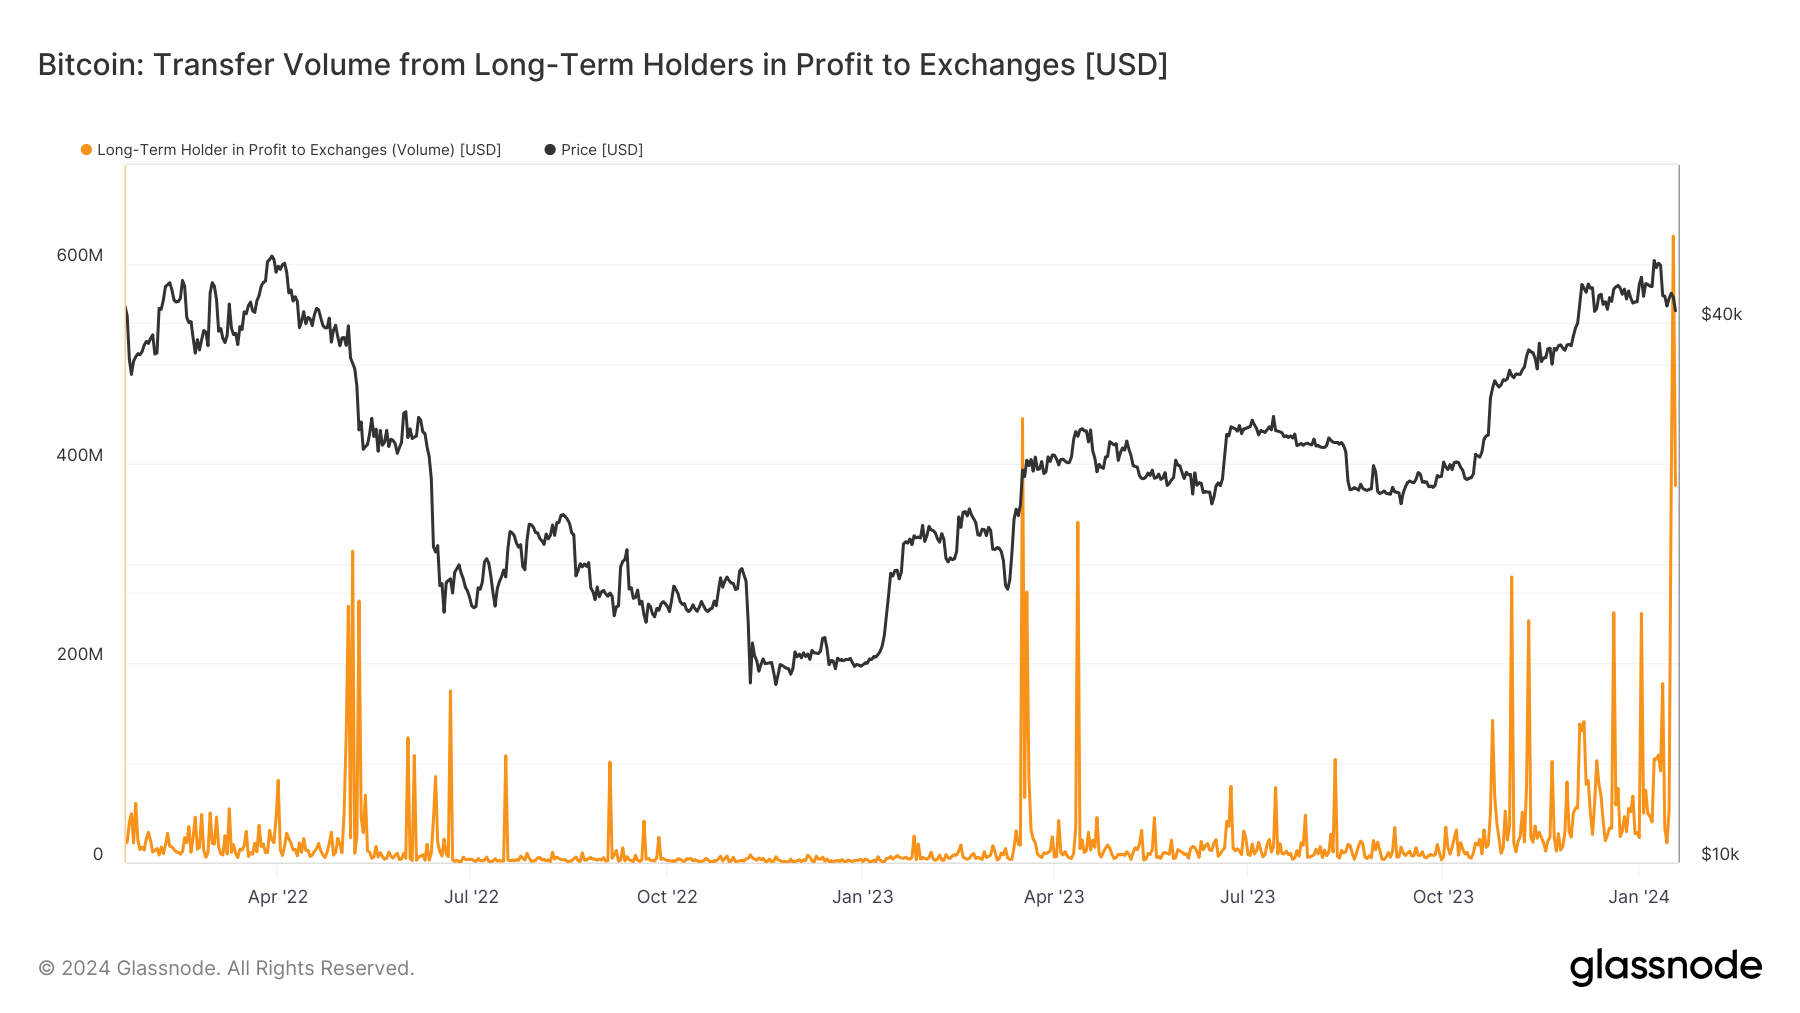Click the black Price legend dot

550,150
